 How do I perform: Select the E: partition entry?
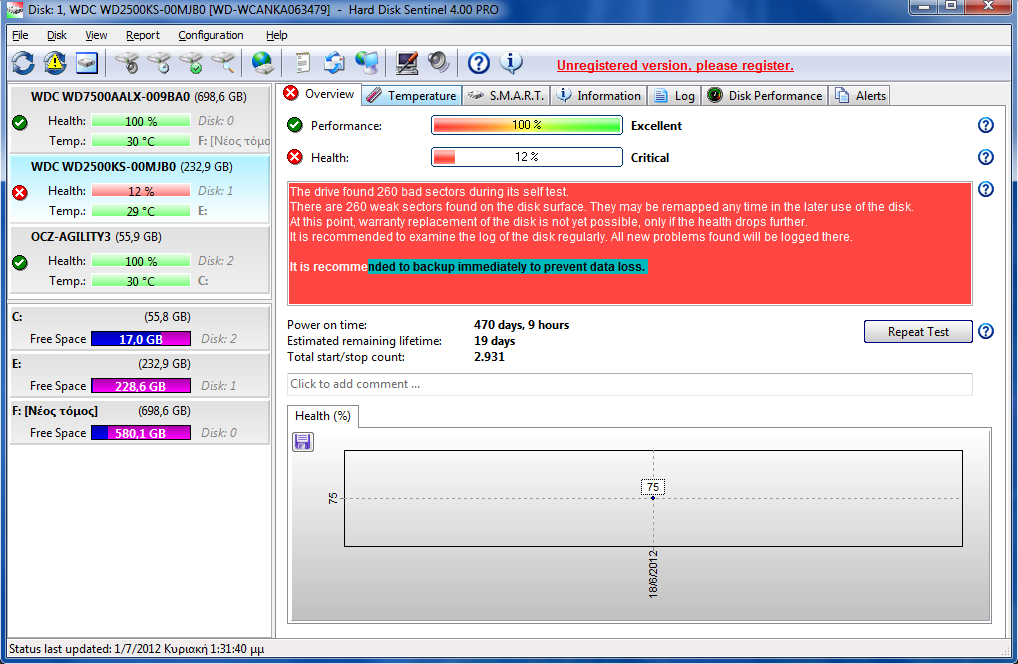[140, 375]
